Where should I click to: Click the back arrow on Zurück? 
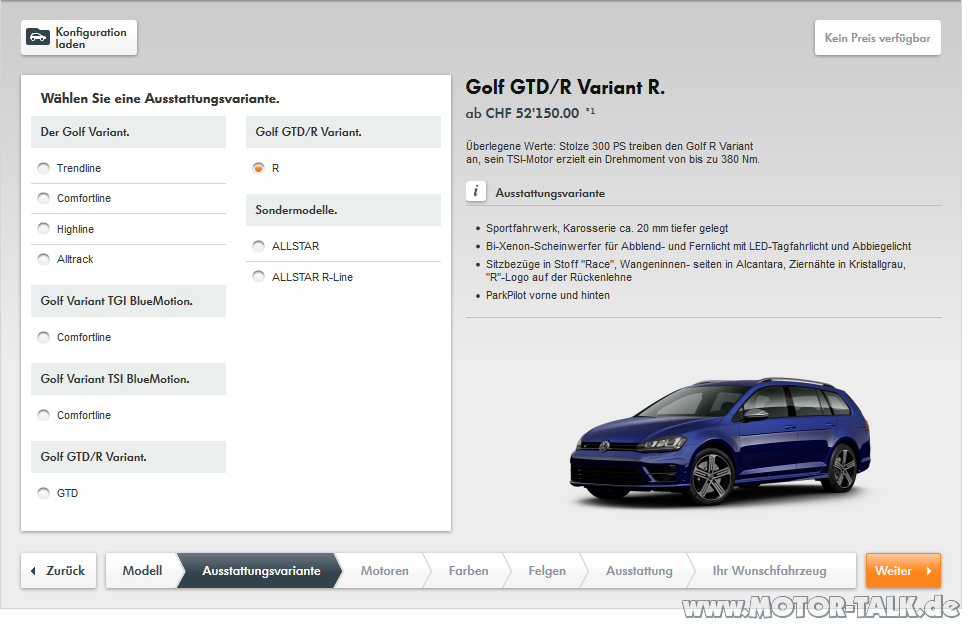[34, 571]
